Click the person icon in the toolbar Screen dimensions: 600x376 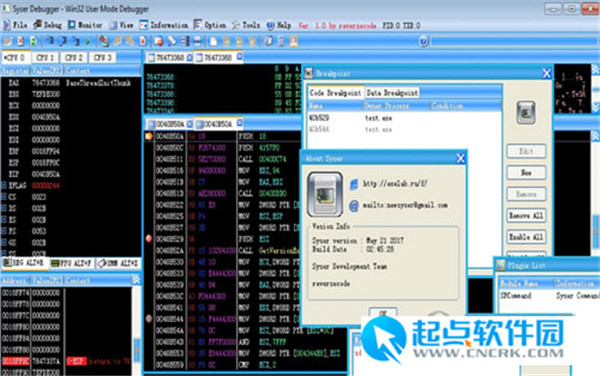293,41
